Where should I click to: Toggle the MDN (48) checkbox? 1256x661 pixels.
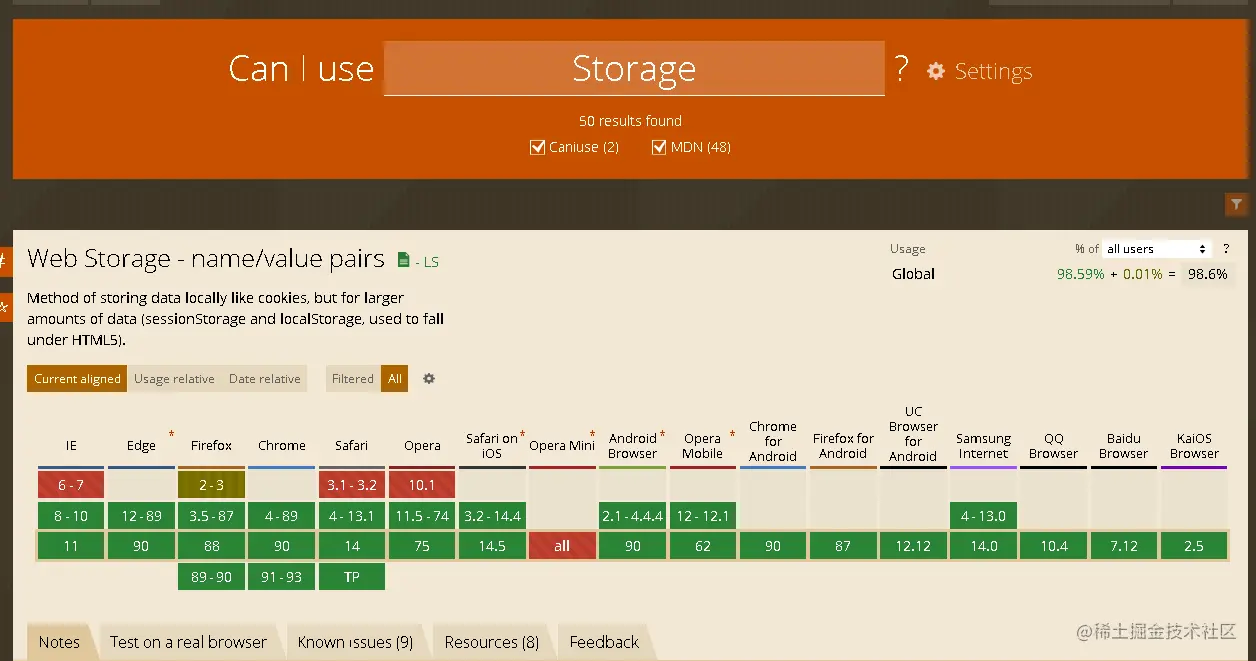(x=659, y=148)
